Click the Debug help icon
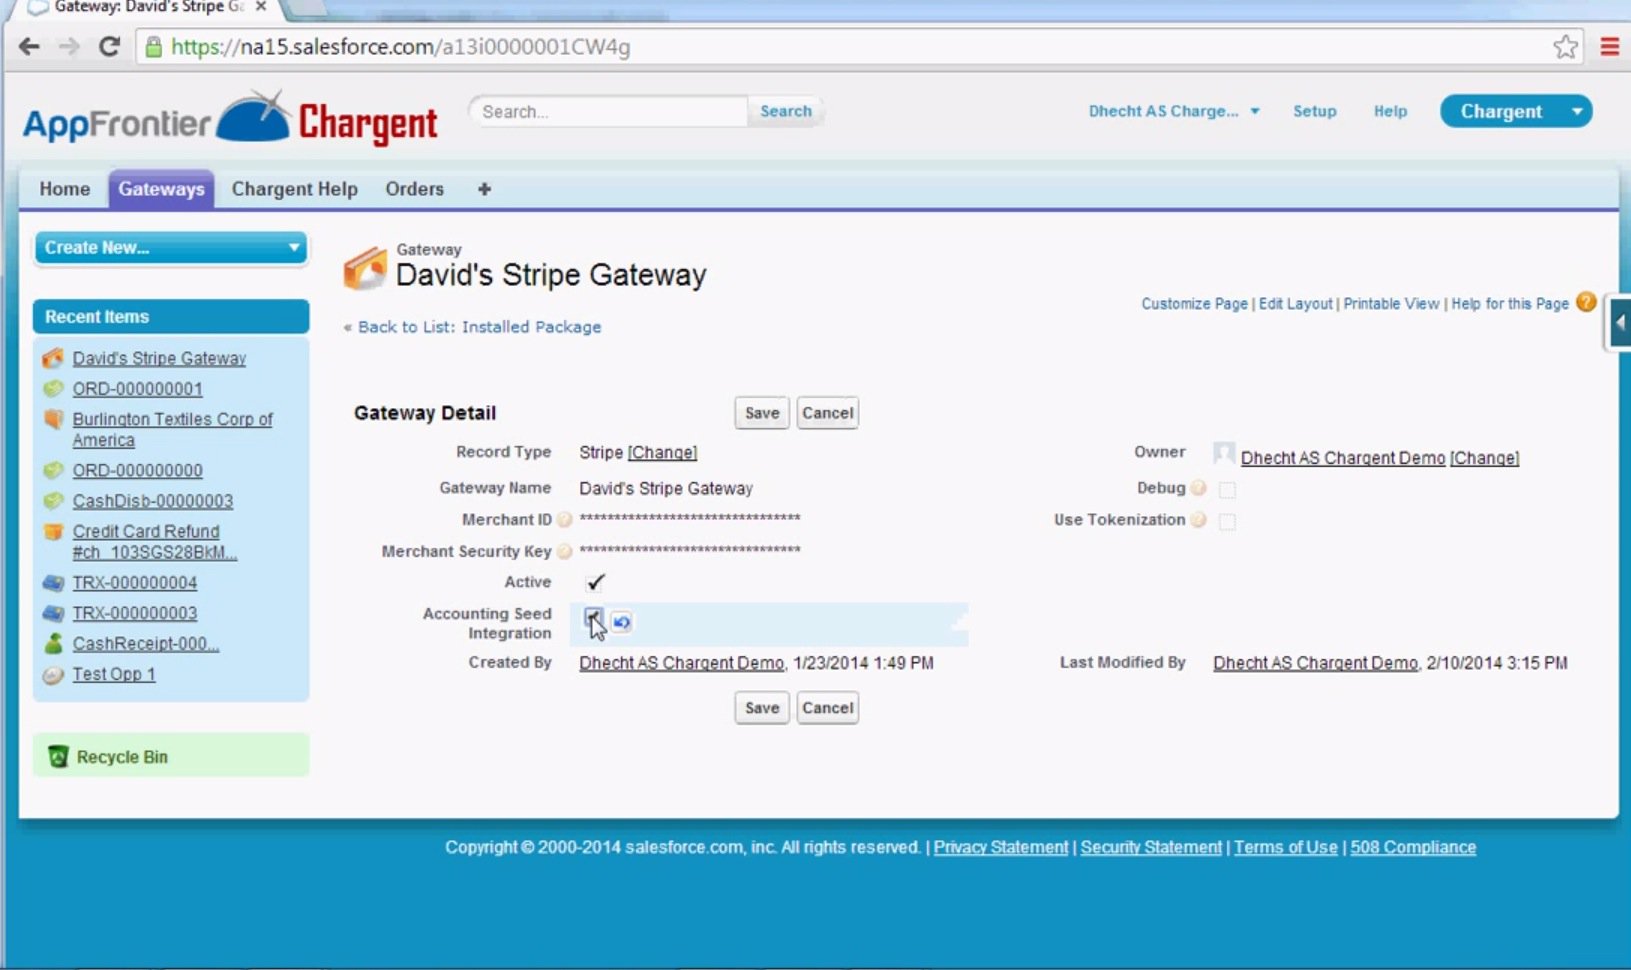This screenshot has width=1631, height=970. [1198, 488]
